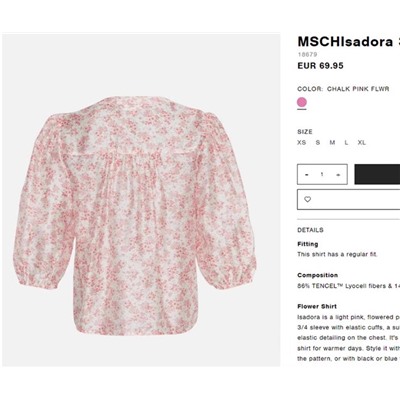
Task: Click the EUR 69.95 price
Action: click(x=320, y=66)
